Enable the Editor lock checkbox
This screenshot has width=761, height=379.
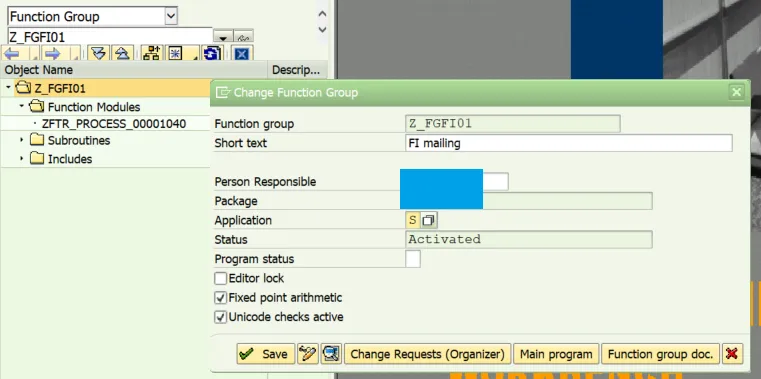(221, 279)
